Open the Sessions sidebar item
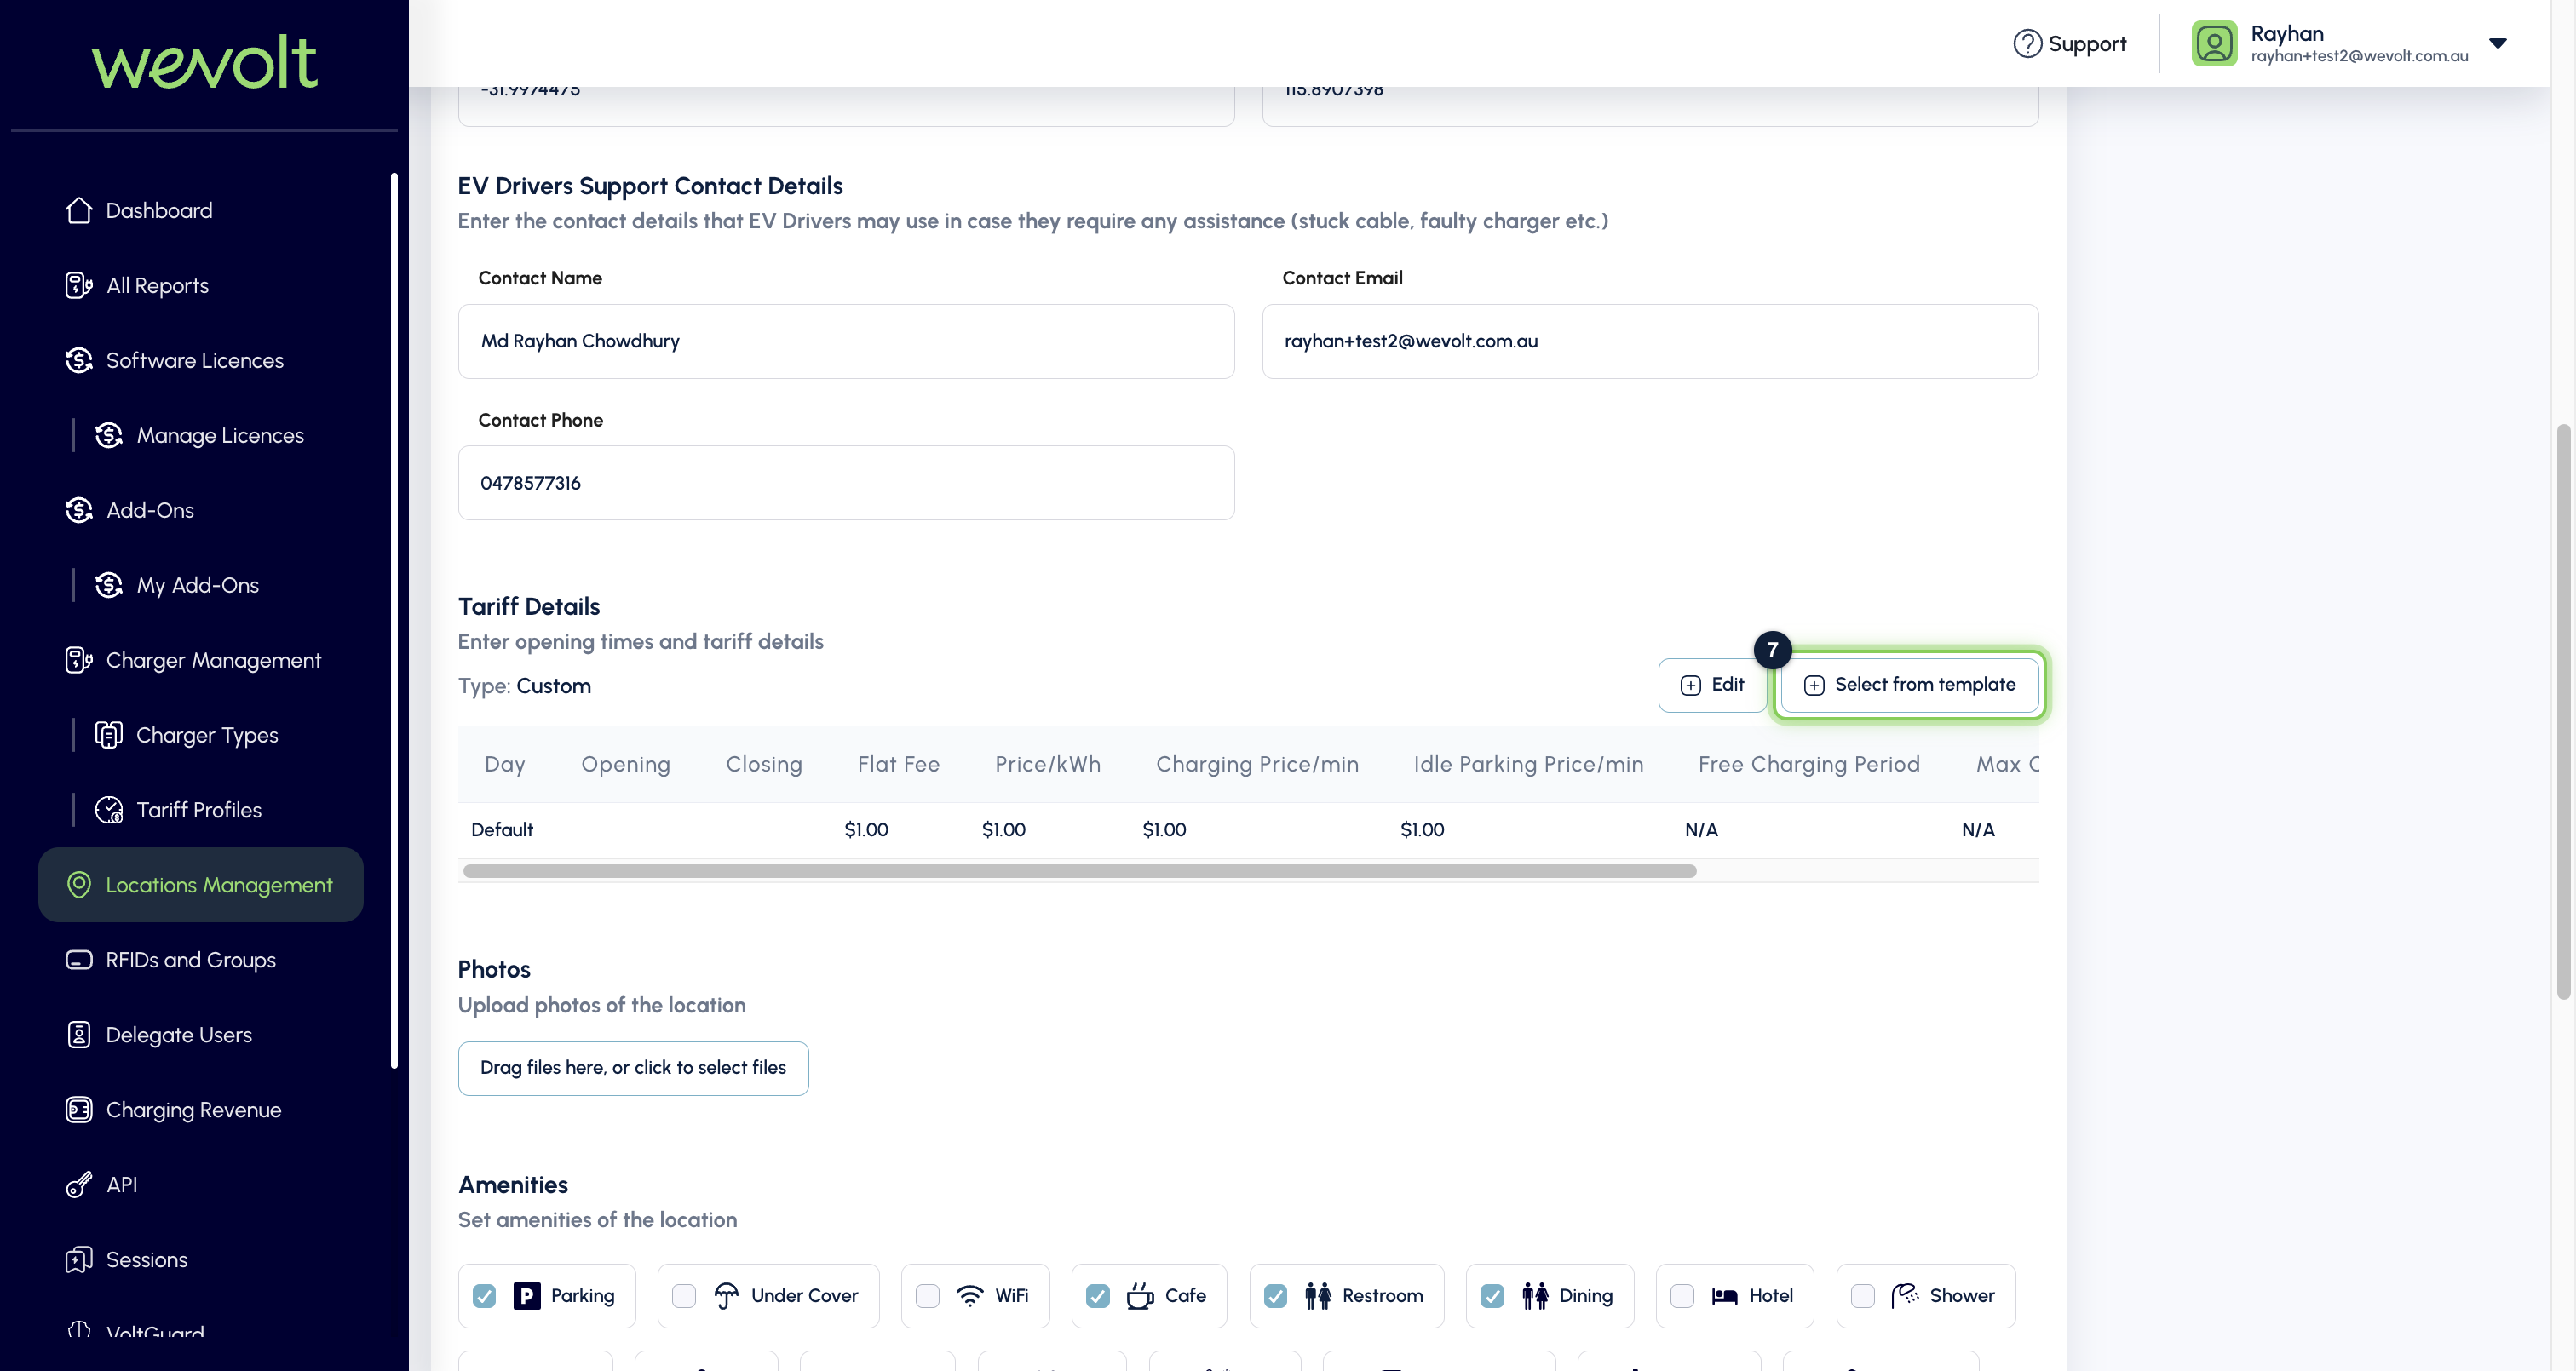2576x1371 pixels. (x=200, y=1260)
